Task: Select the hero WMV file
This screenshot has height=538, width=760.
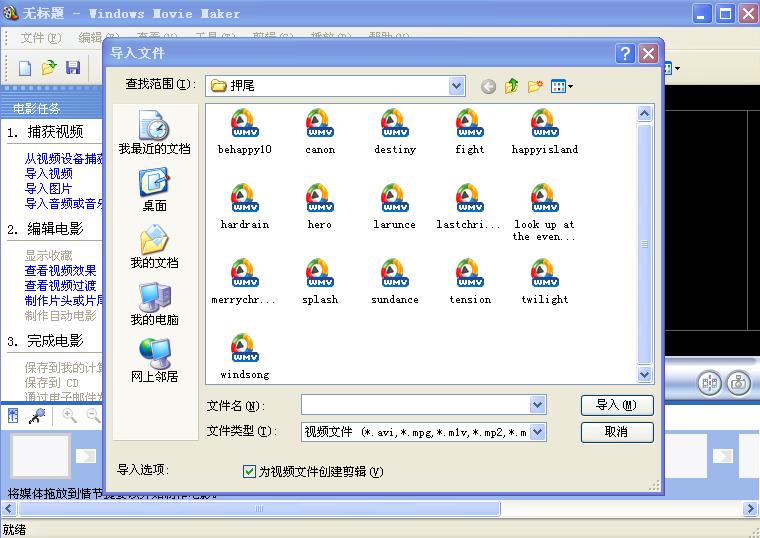Action: tap(320, 206)
